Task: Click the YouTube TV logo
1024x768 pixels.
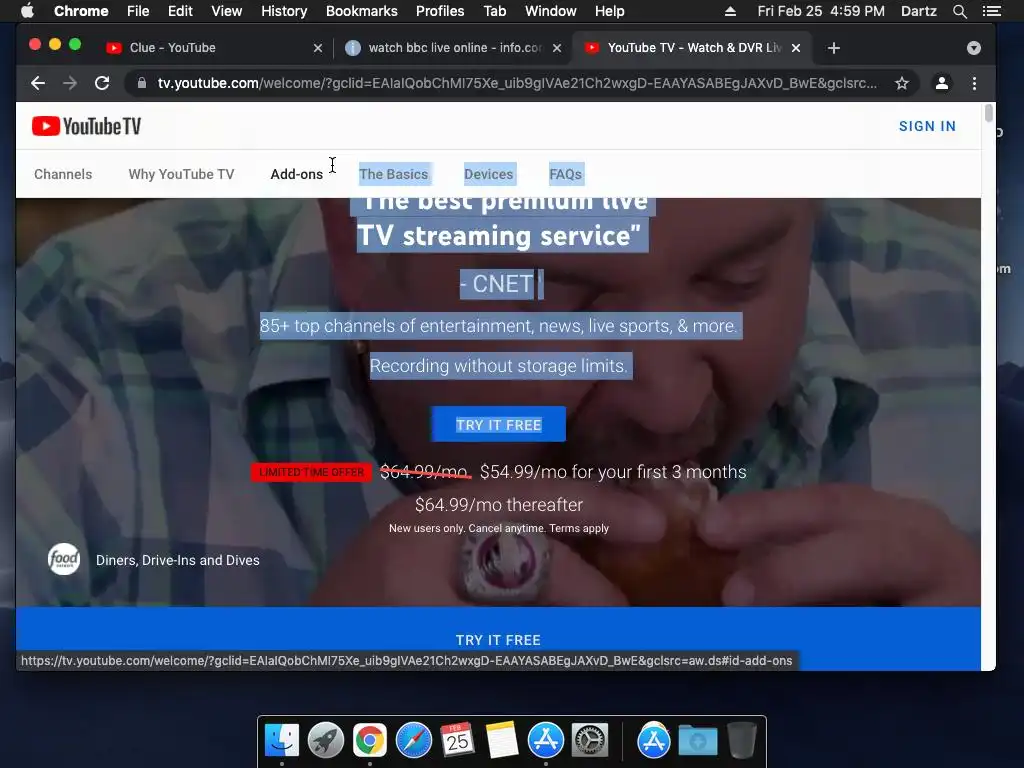Action: [x=86, y=126]
